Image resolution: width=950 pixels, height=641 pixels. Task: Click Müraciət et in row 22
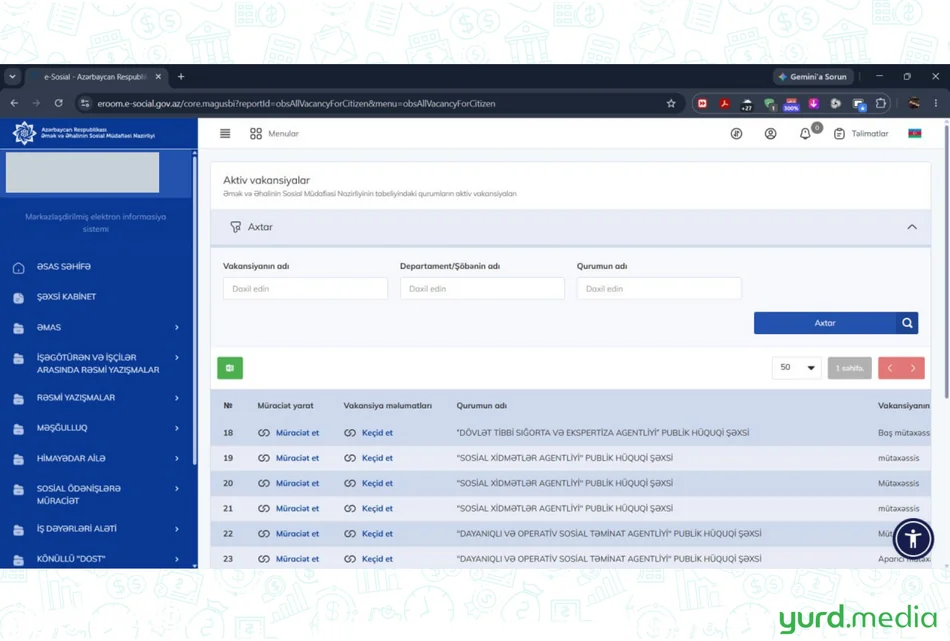pos(288,534)
